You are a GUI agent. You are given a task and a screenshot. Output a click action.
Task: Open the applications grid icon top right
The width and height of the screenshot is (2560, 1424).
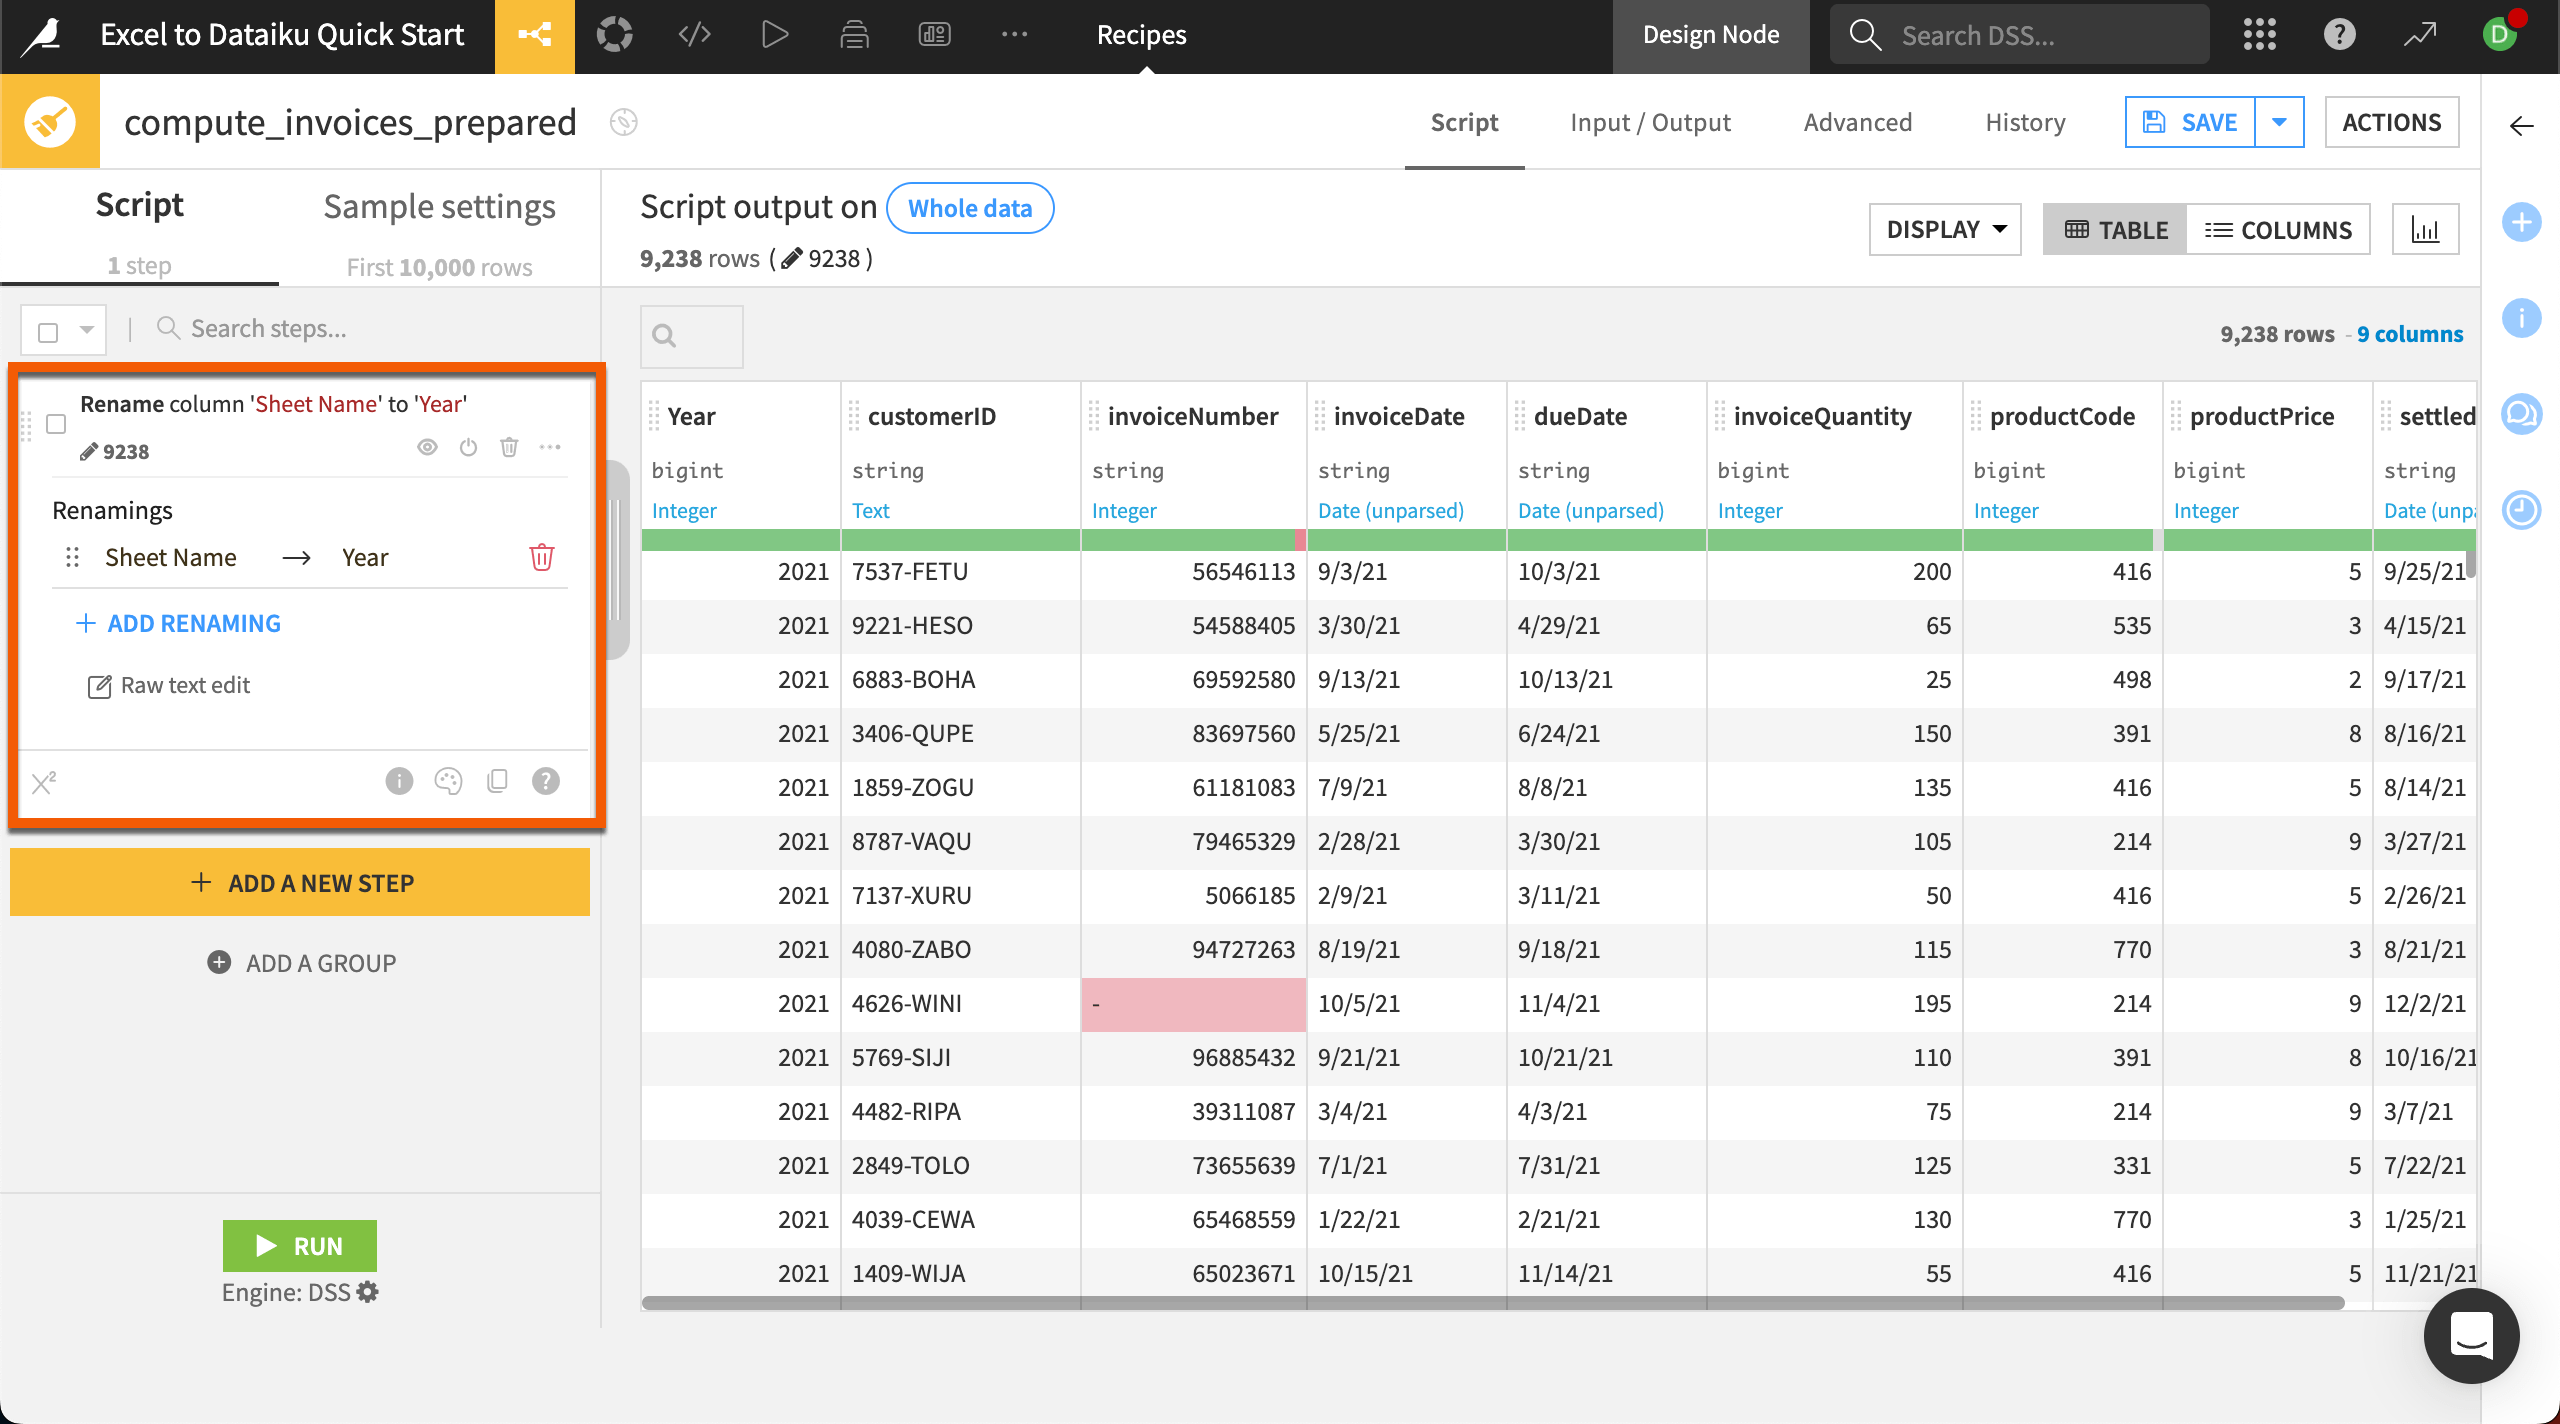[2261, 33]
